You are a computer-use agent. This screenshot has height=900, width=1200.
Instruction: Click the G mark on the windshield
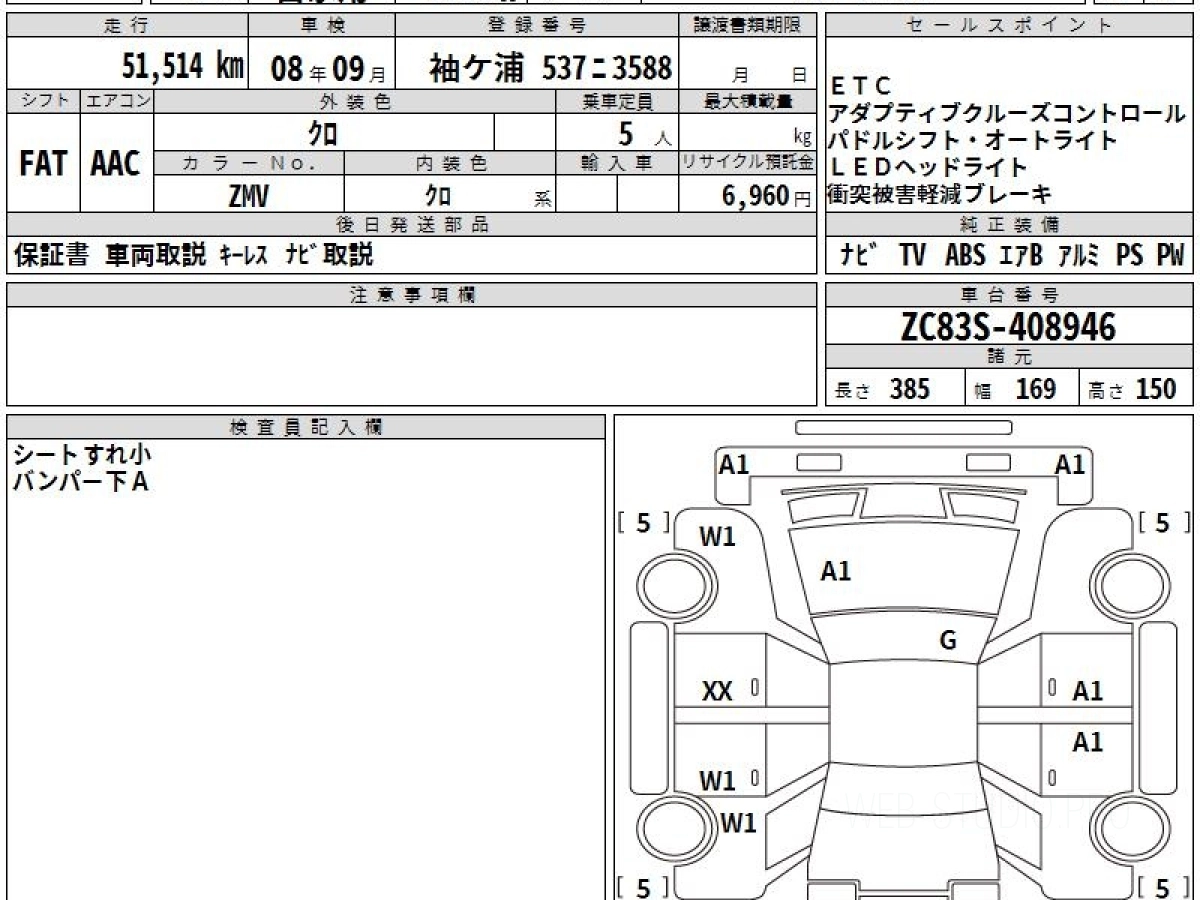pyautogui.click(x=947, y=641)
